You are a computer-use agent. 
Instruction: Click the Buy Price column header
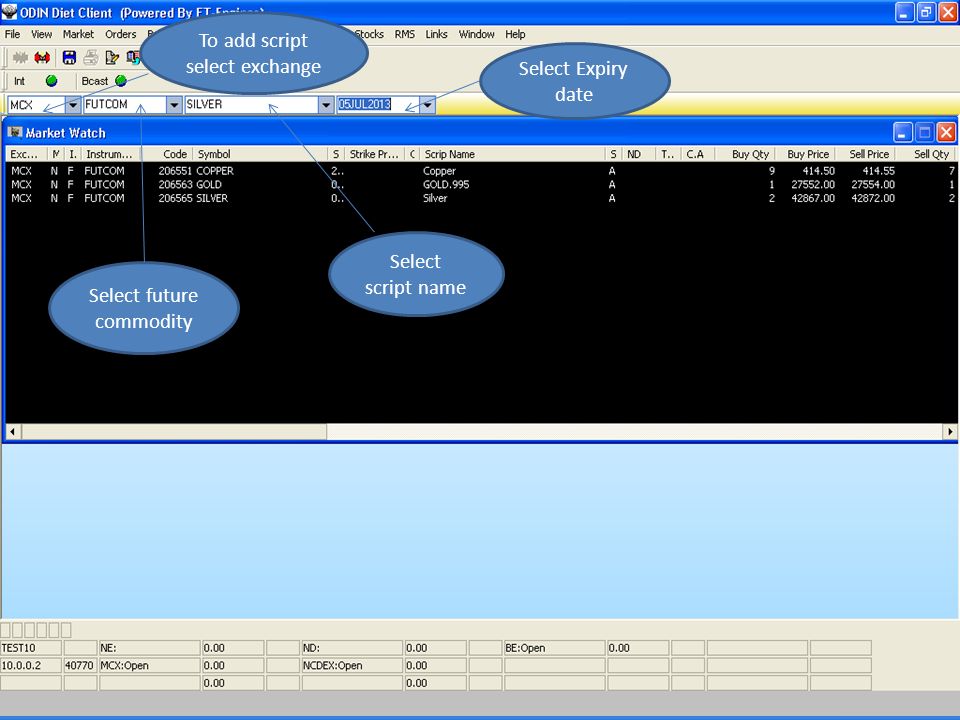click(806, 154)
